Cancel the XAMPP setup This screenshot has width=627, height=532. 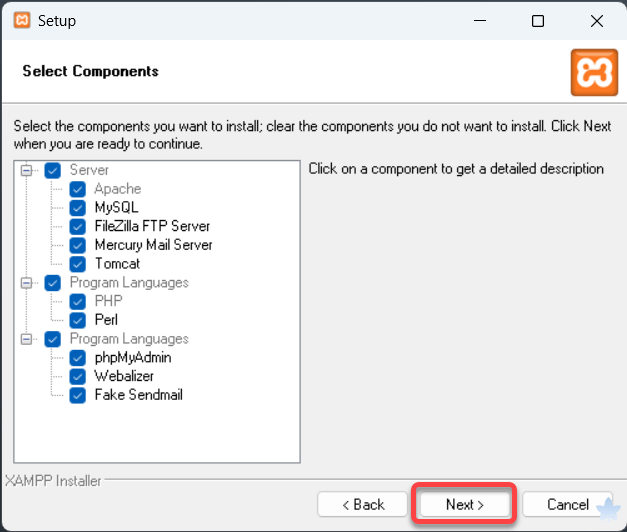coord(567,504)
